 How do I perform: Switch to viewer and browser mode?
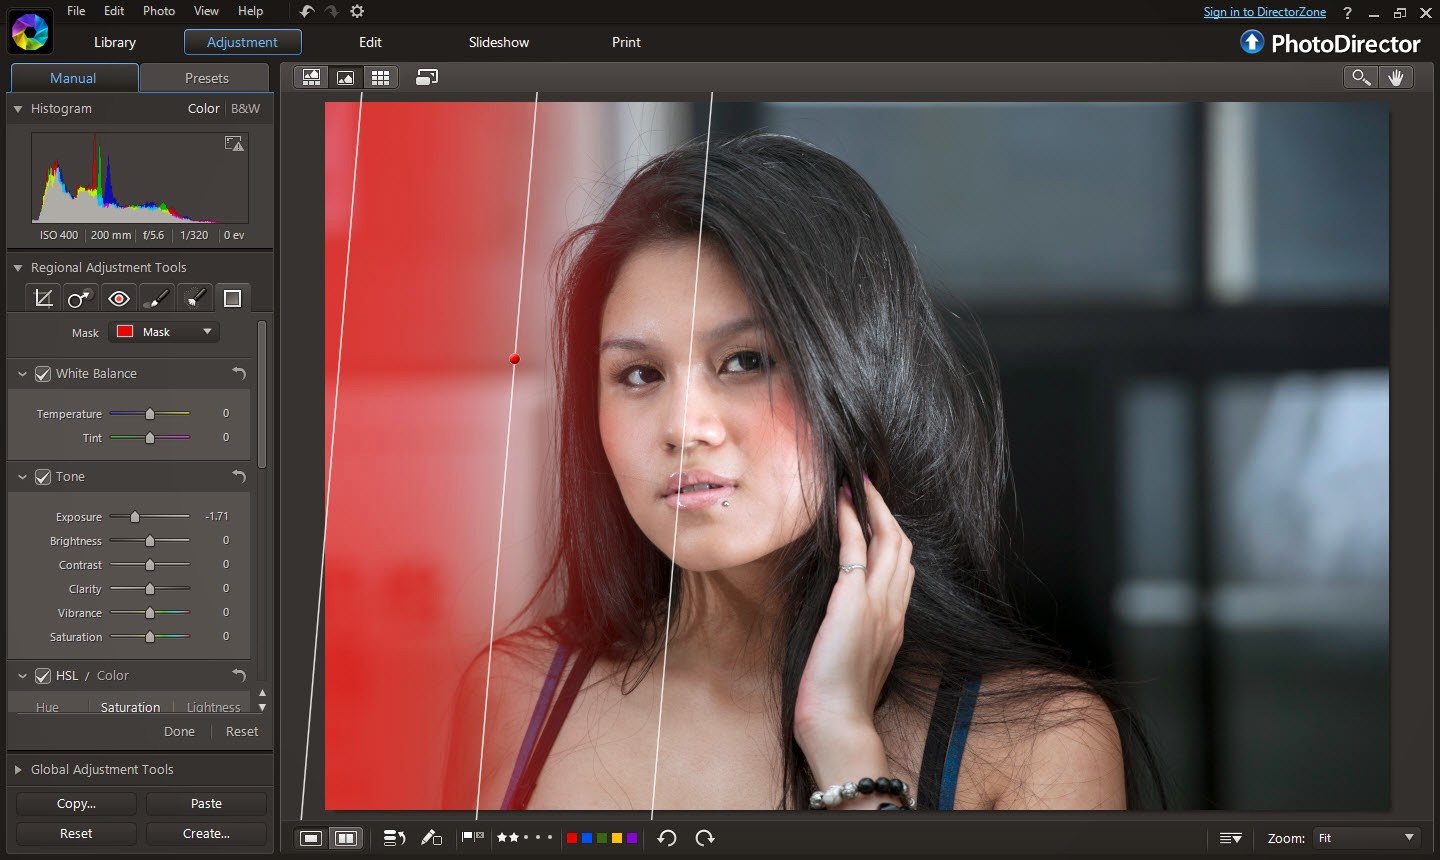pyautogui.click(x=312, y=77)
